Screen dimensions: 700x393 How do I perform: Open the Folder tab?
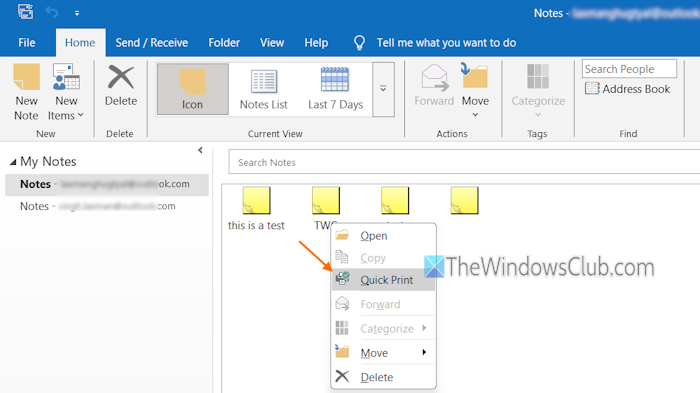224,43
